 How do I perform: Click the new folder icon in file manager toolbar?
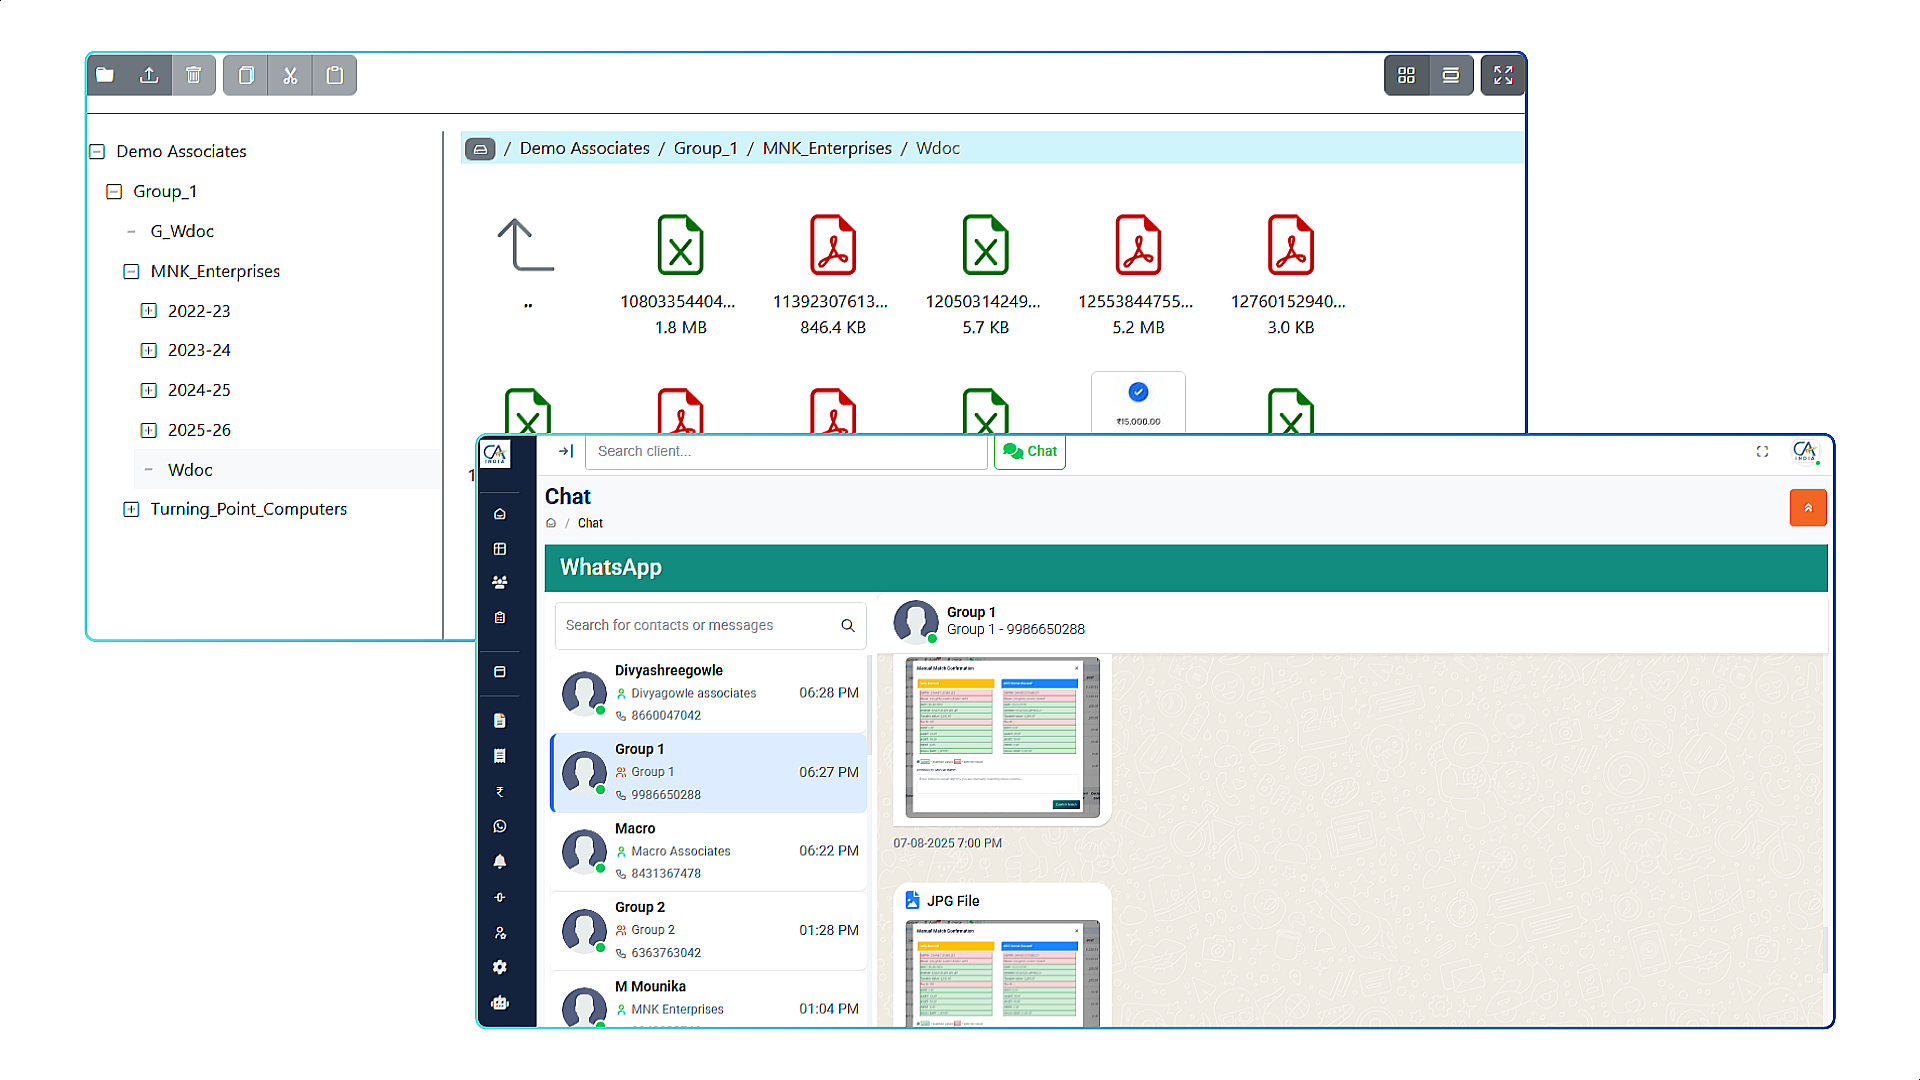coord(105,75)
